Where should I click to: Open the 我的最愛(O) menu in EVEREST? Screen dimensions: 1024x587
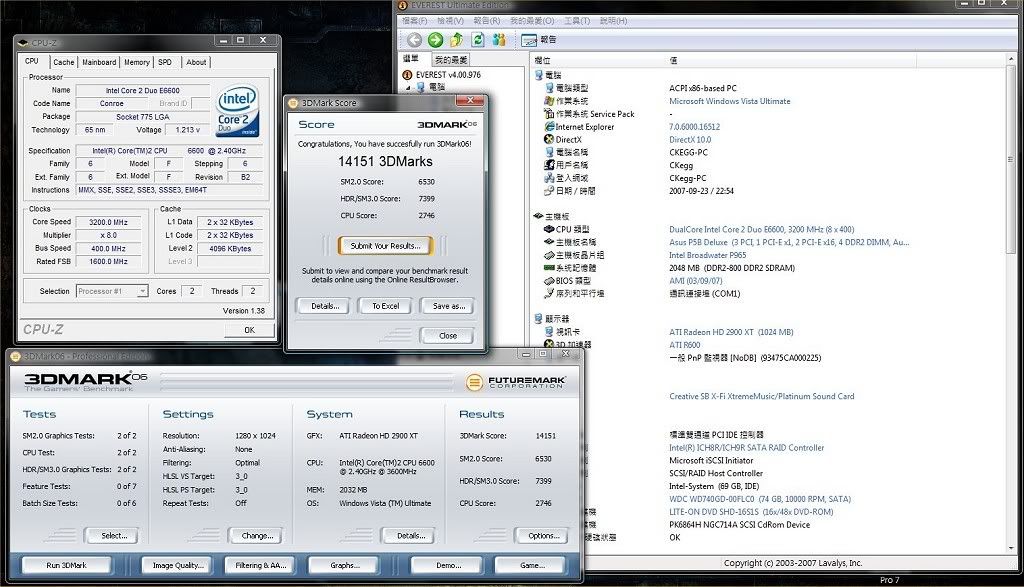point(531,21)
